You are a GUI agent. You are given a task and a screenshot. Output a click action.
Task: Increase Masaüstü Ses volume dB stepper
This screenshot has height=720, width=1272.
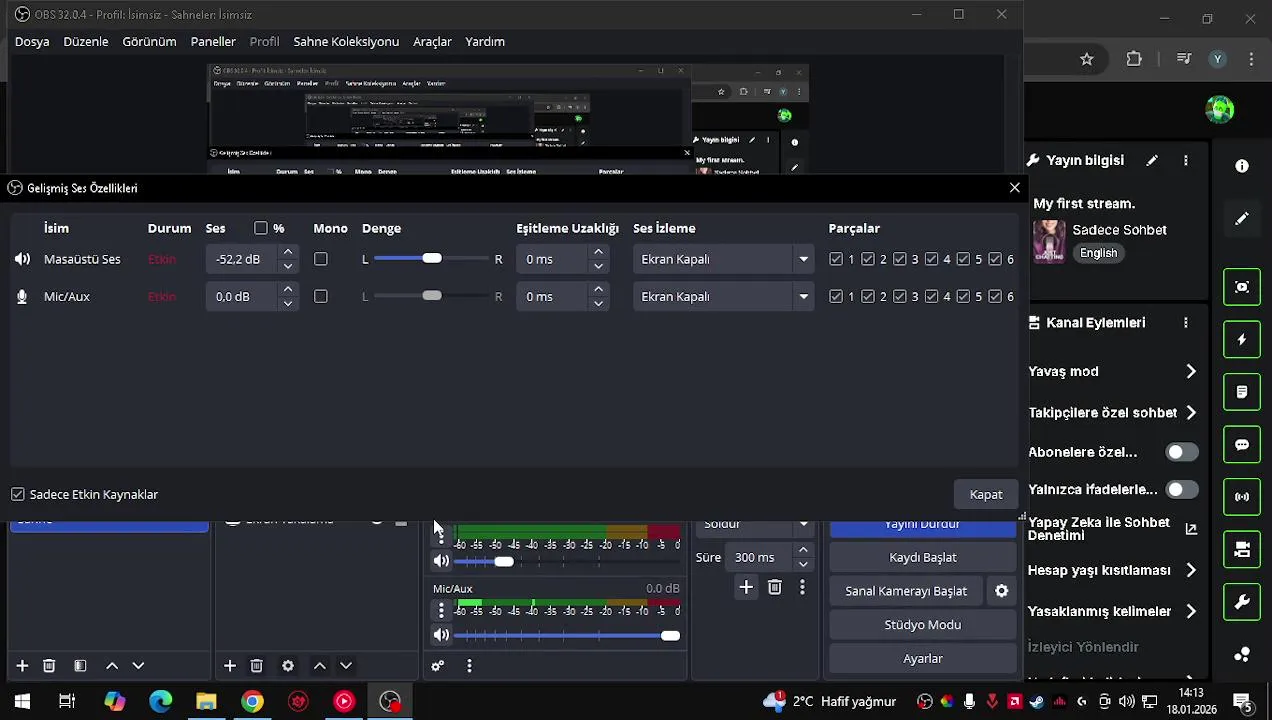(288, 252)
